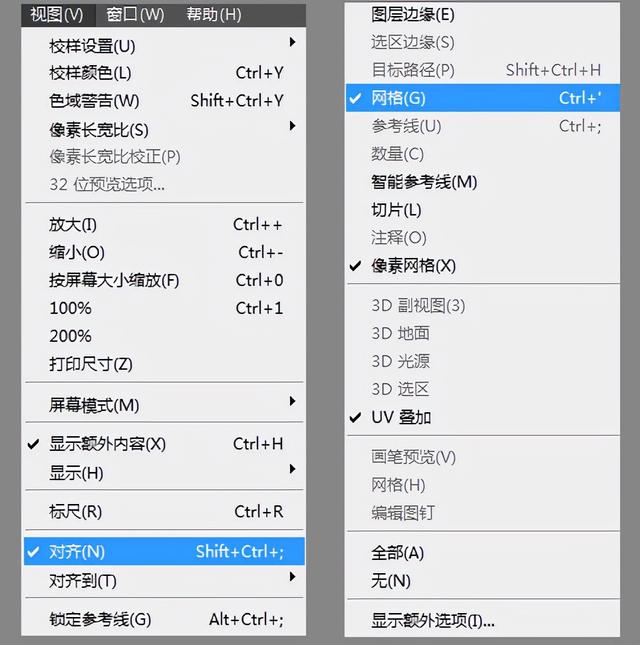Screen dimensions: 640x645
Task: Open the 视图(V) menu
Action: 58,15
